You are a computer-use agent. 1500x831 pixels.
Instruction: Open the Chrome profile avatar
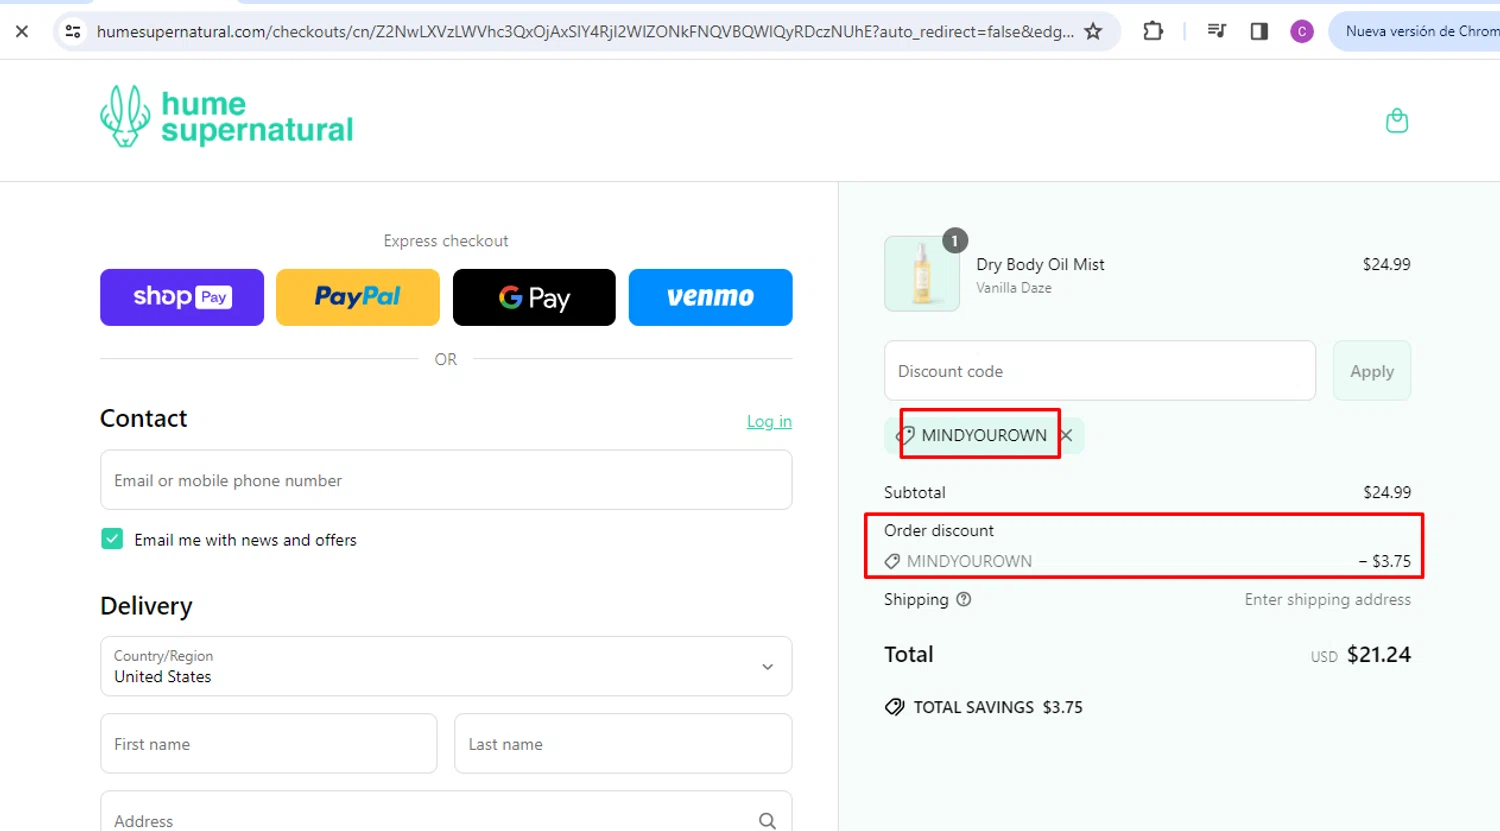pyautogui.click(x=1301, y=31)
